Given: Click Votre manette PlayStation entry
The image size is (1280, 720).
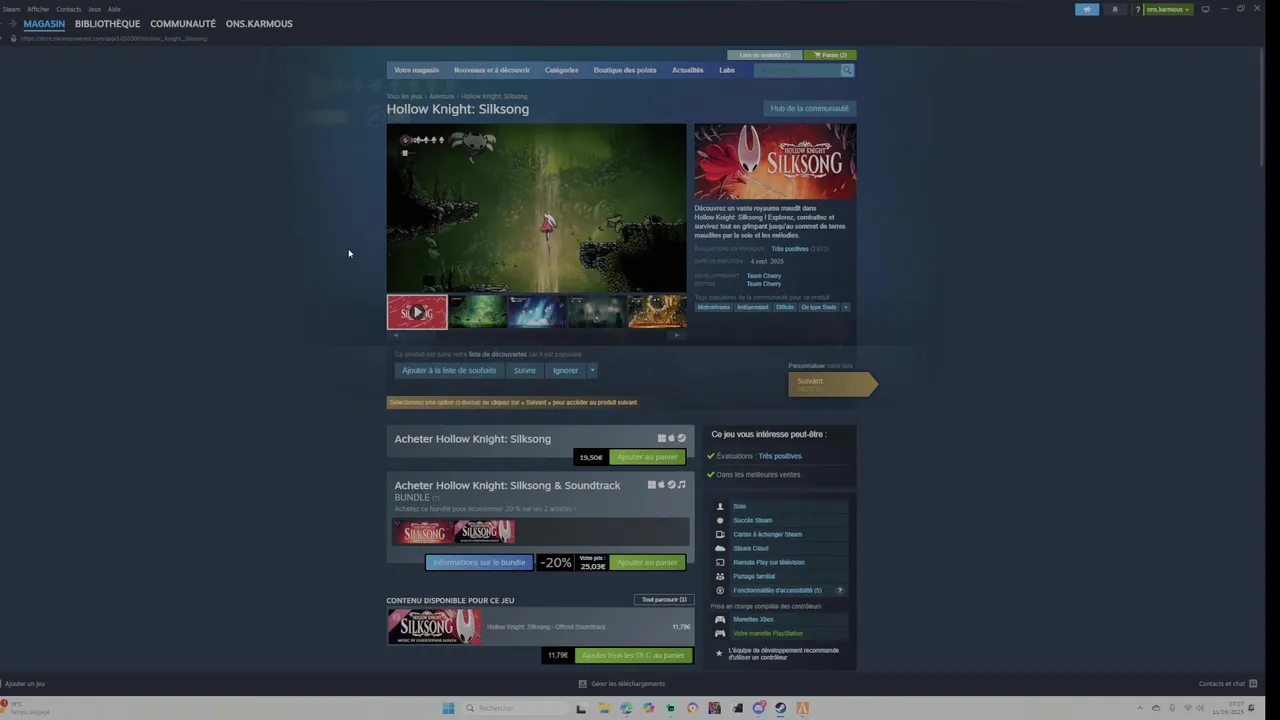Looking at the screenshot, I should coord(780,633).
